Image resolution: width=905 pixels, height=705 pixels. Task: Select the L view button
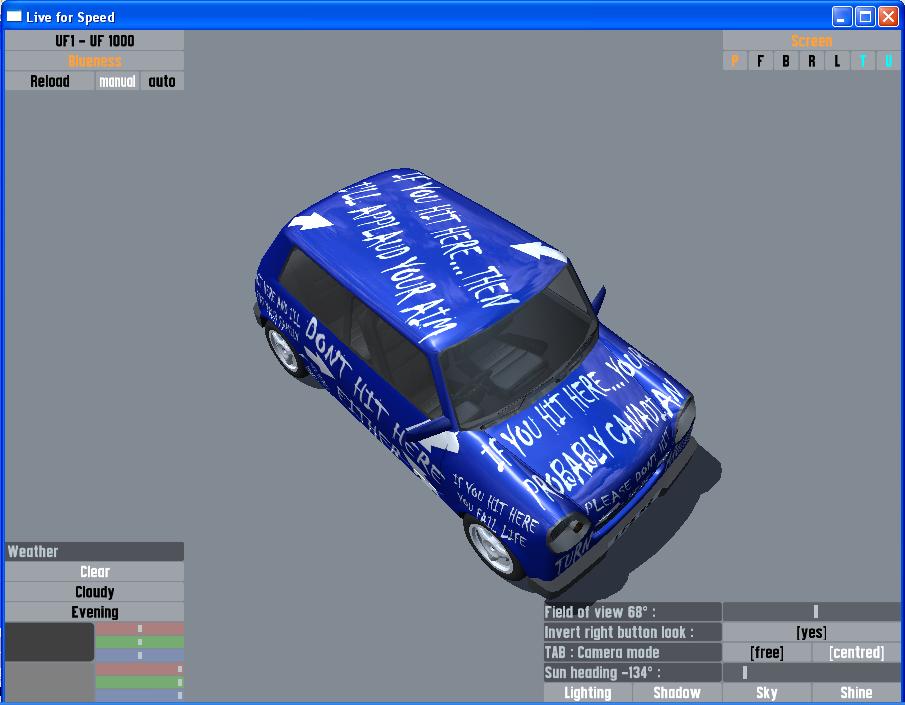pyautogui.click(x=837, y=61)
